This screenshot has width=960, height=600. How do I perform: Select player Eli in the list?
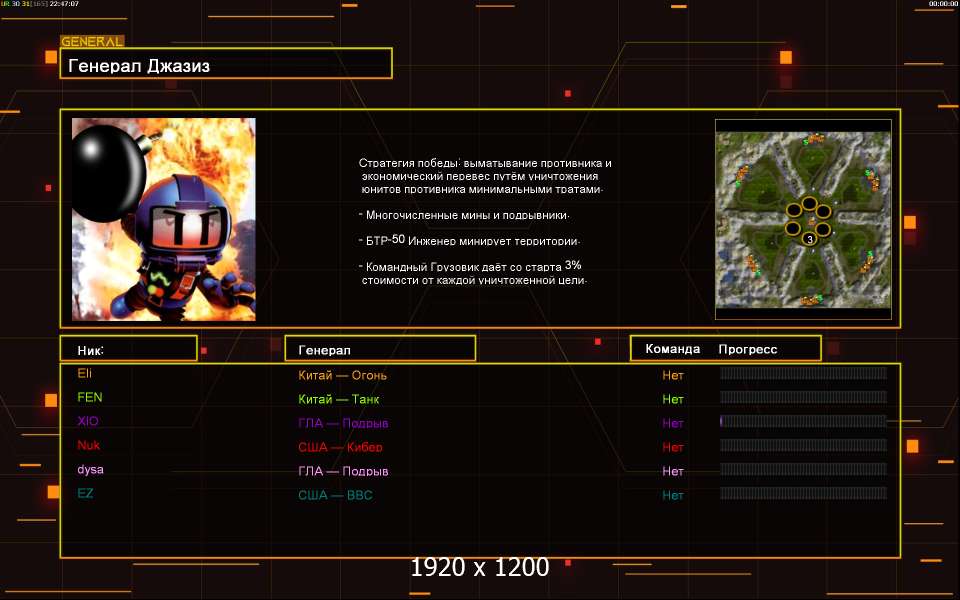point(84,373)
